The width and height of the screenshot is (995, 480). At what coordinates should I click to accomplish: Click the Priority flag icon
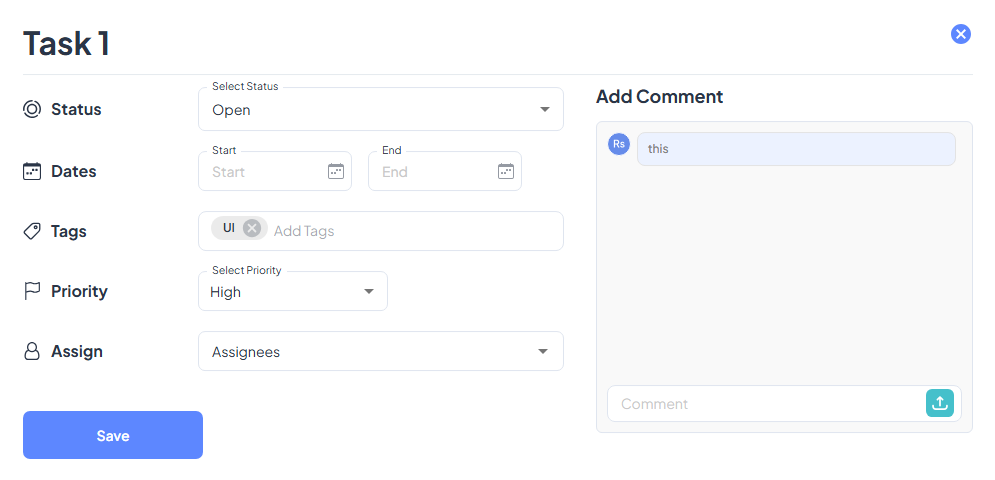coord(32,291)
